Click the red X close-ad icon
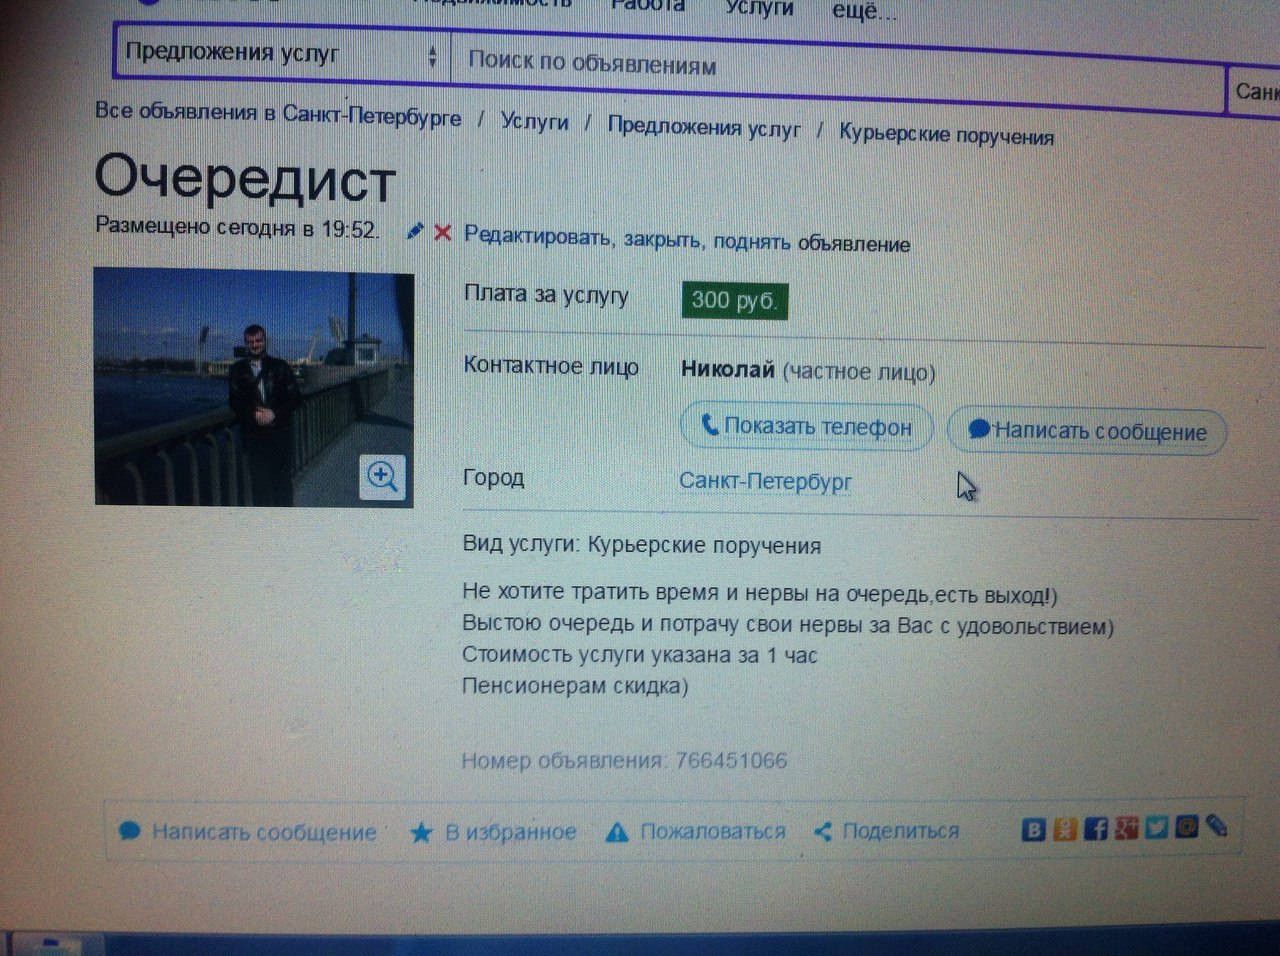The image size is (1280, 956). 442,232
